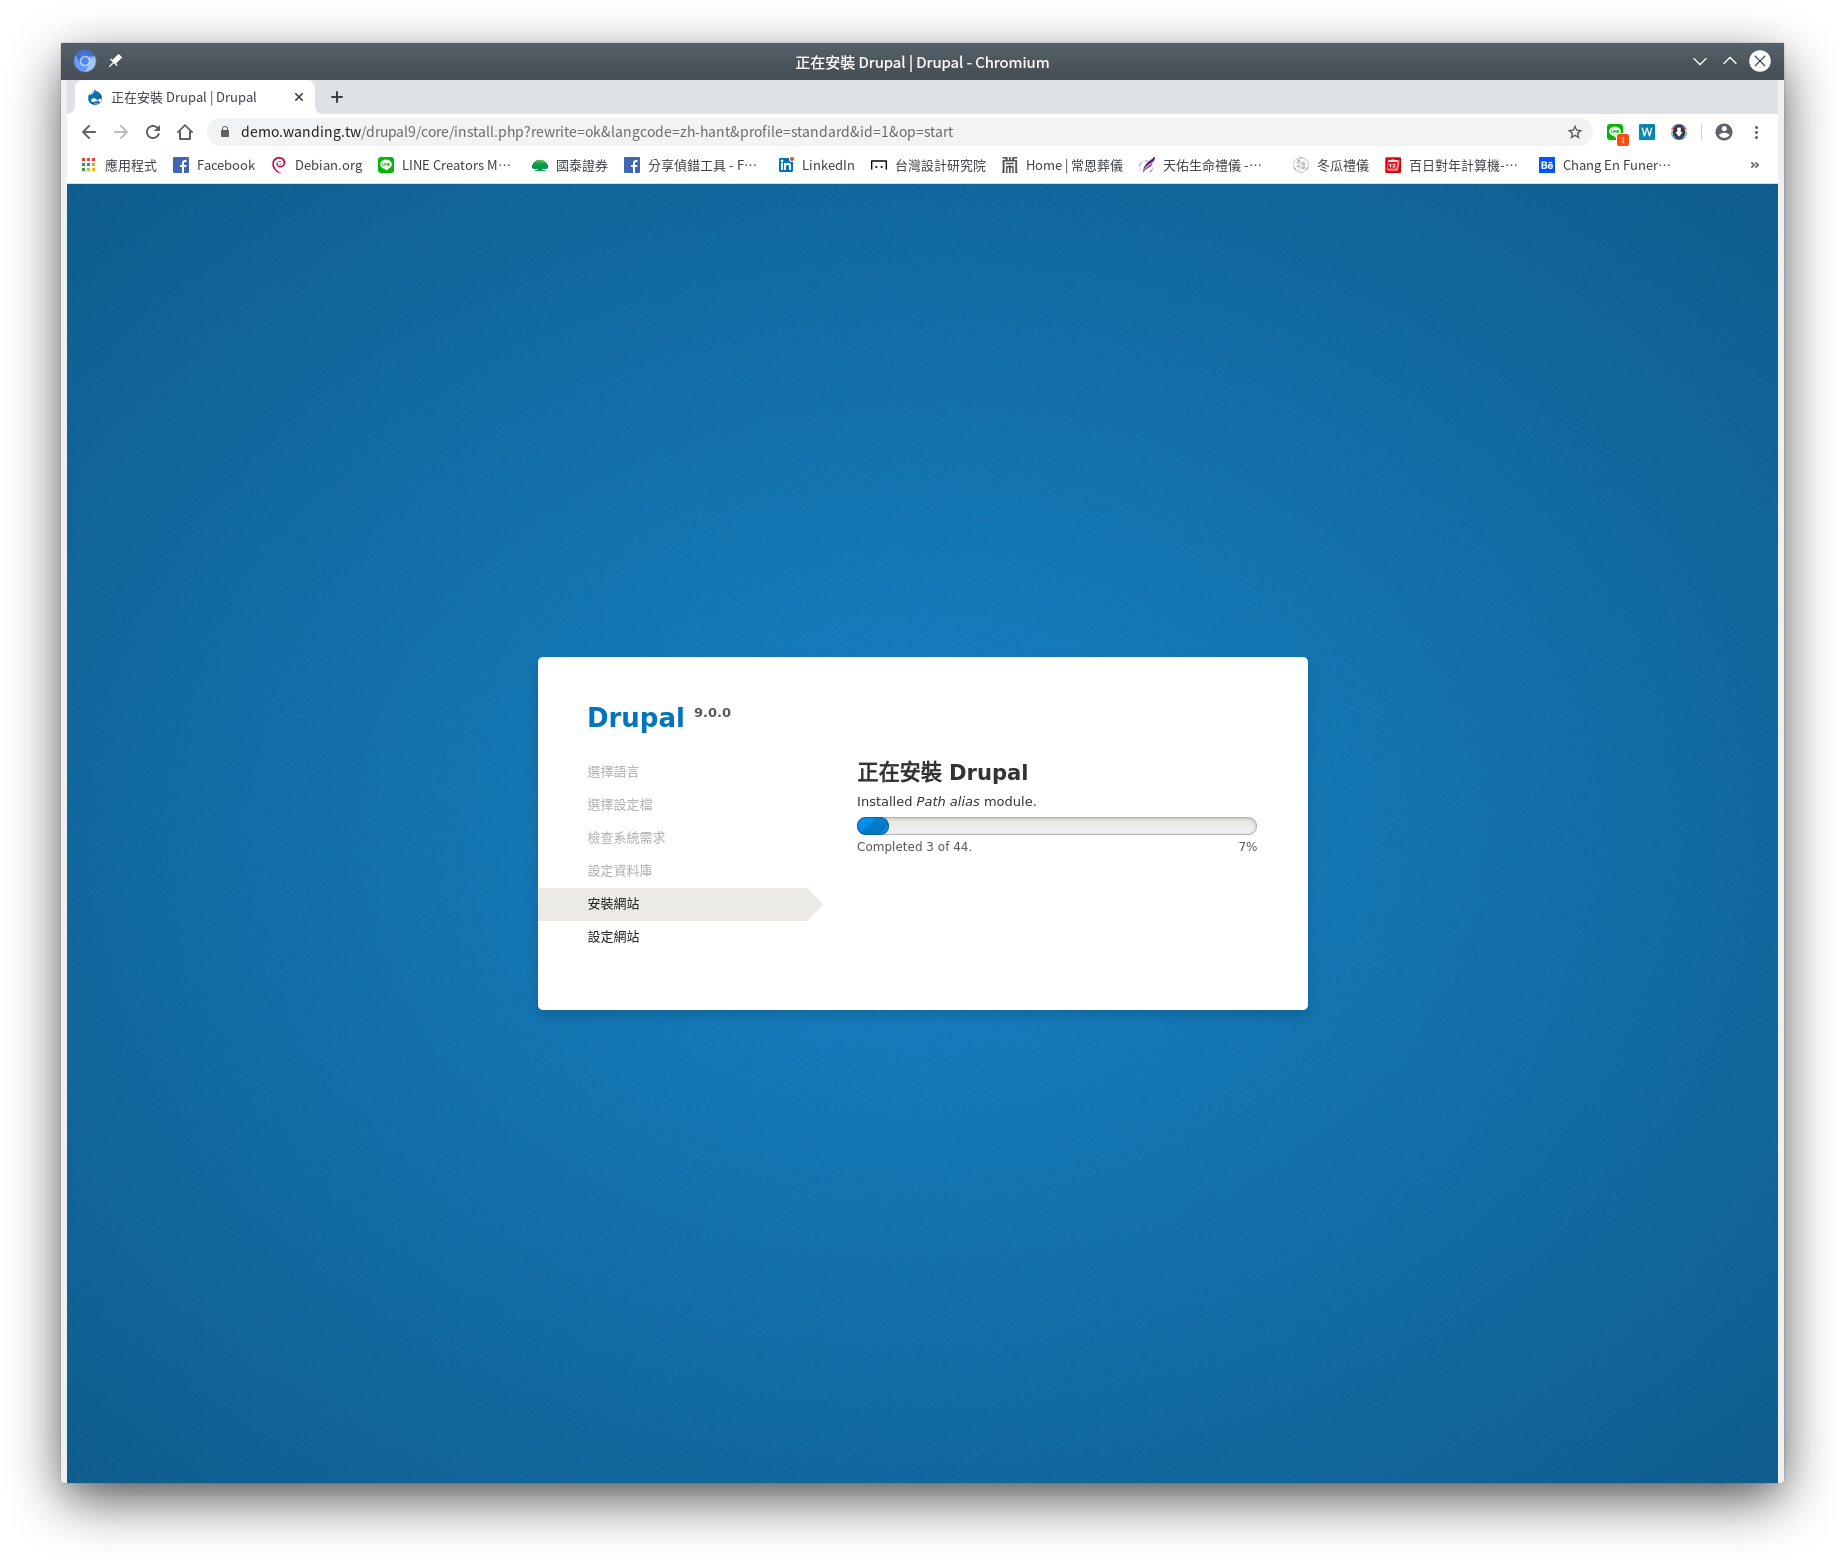Toggle the window pin icon in titlebar
The height and width of the screenshot is (1562, 1845).
tap(115, 62)
